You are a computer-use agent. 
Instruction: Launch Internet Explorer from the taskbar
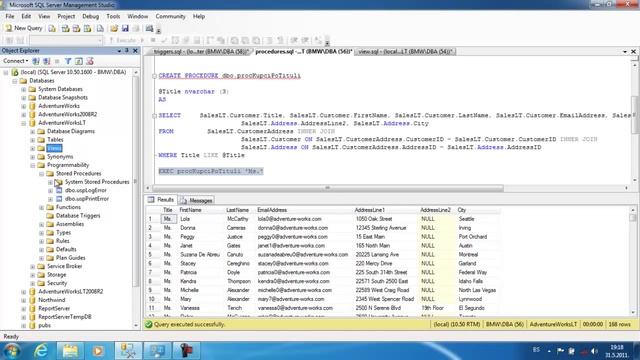(x=41, y=351)
